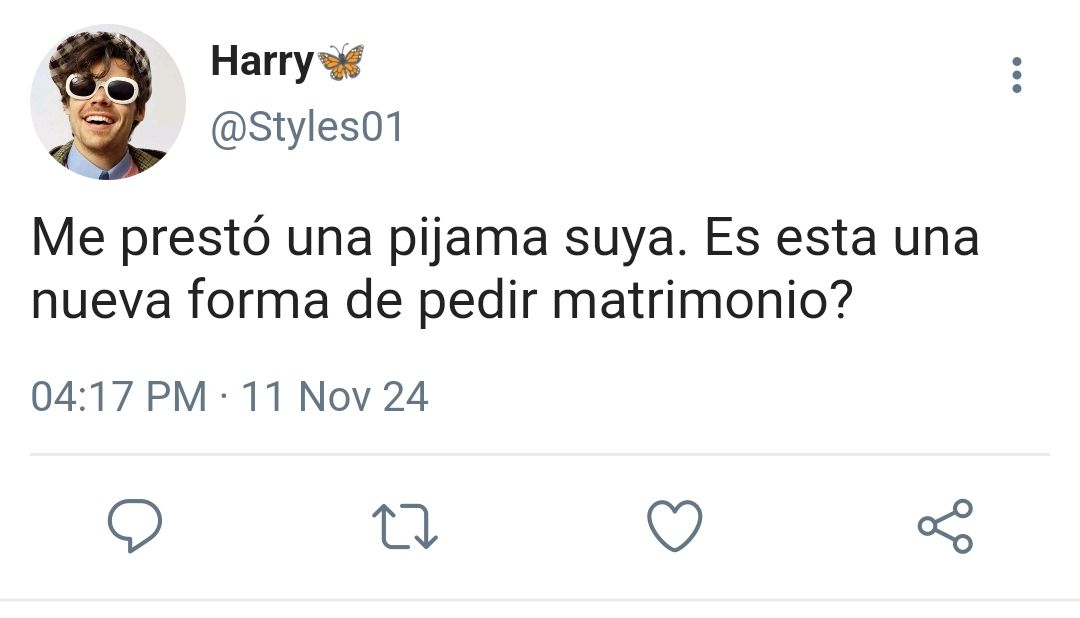
Task: Click the phrase 'Es esta una'
Action: [842, 238]
